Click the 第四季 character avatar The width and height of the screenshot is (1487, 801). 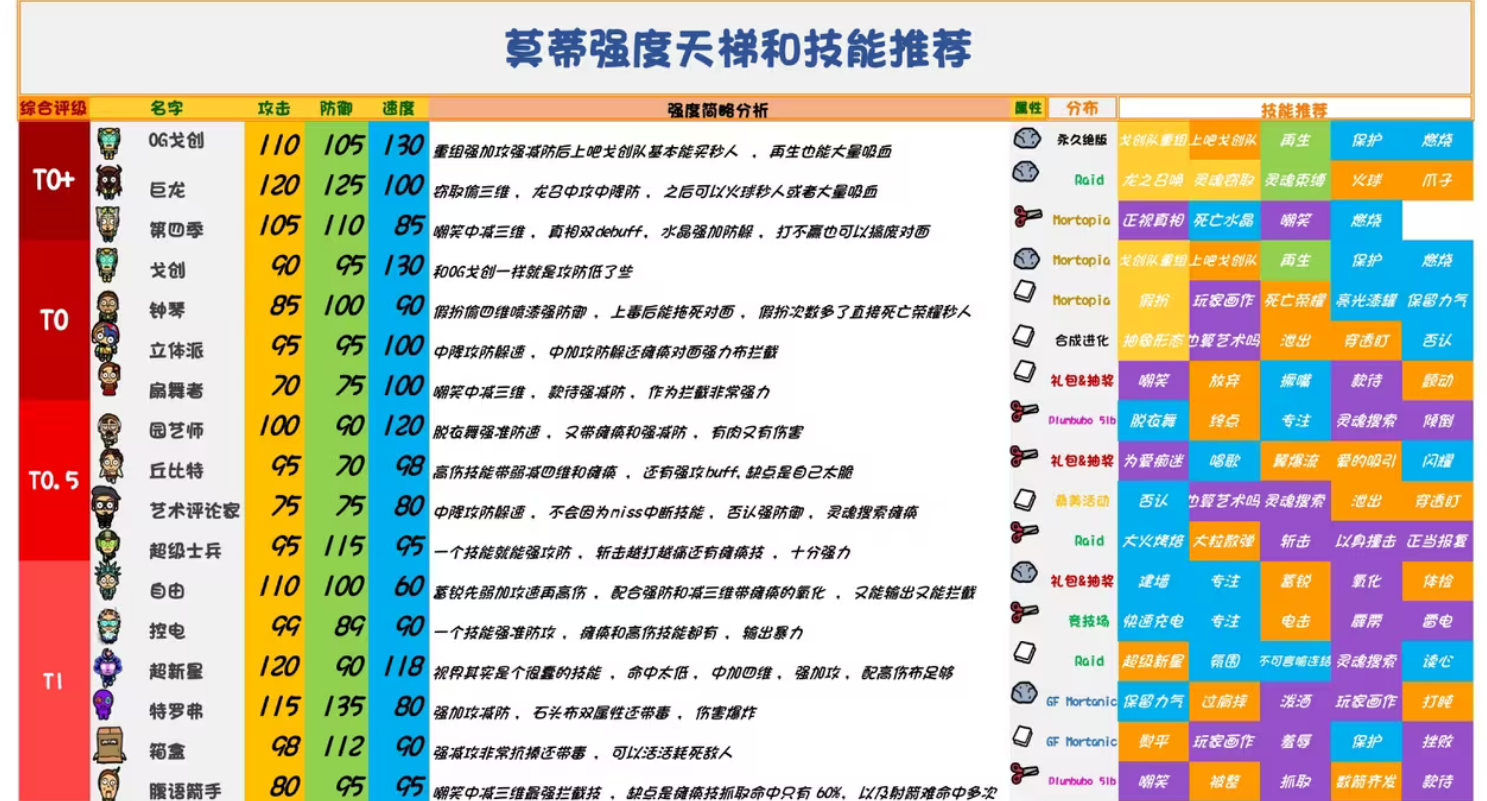pos(109,224)
